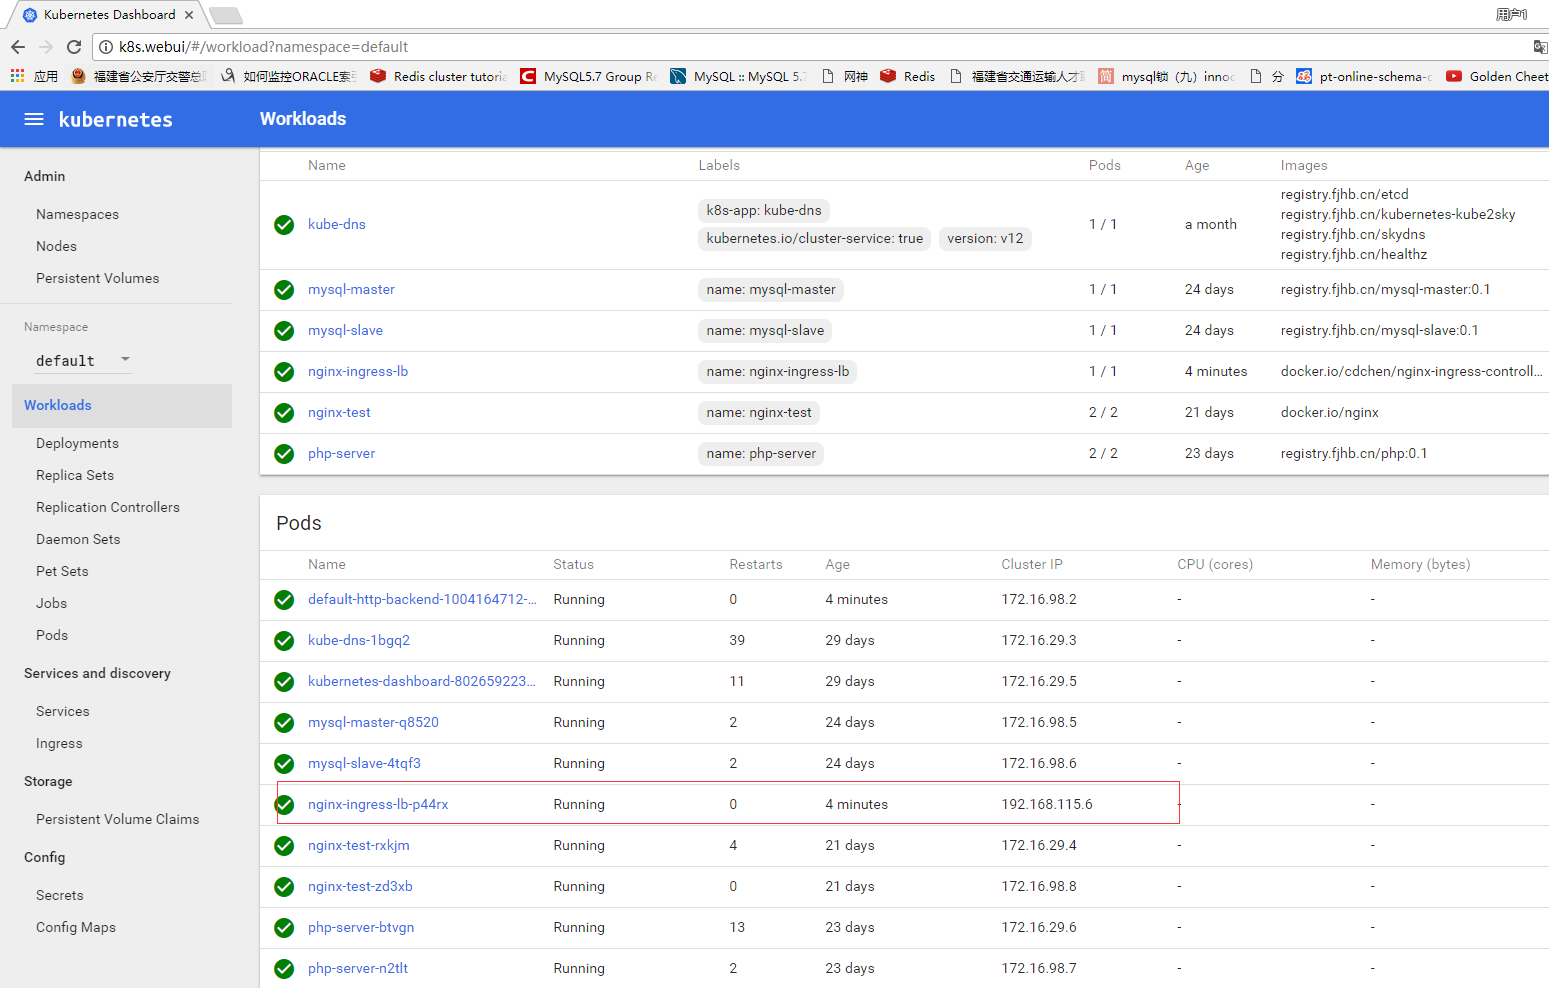
Task: Expand the default namespace dropdown
Action: click(x=83, y=360)
